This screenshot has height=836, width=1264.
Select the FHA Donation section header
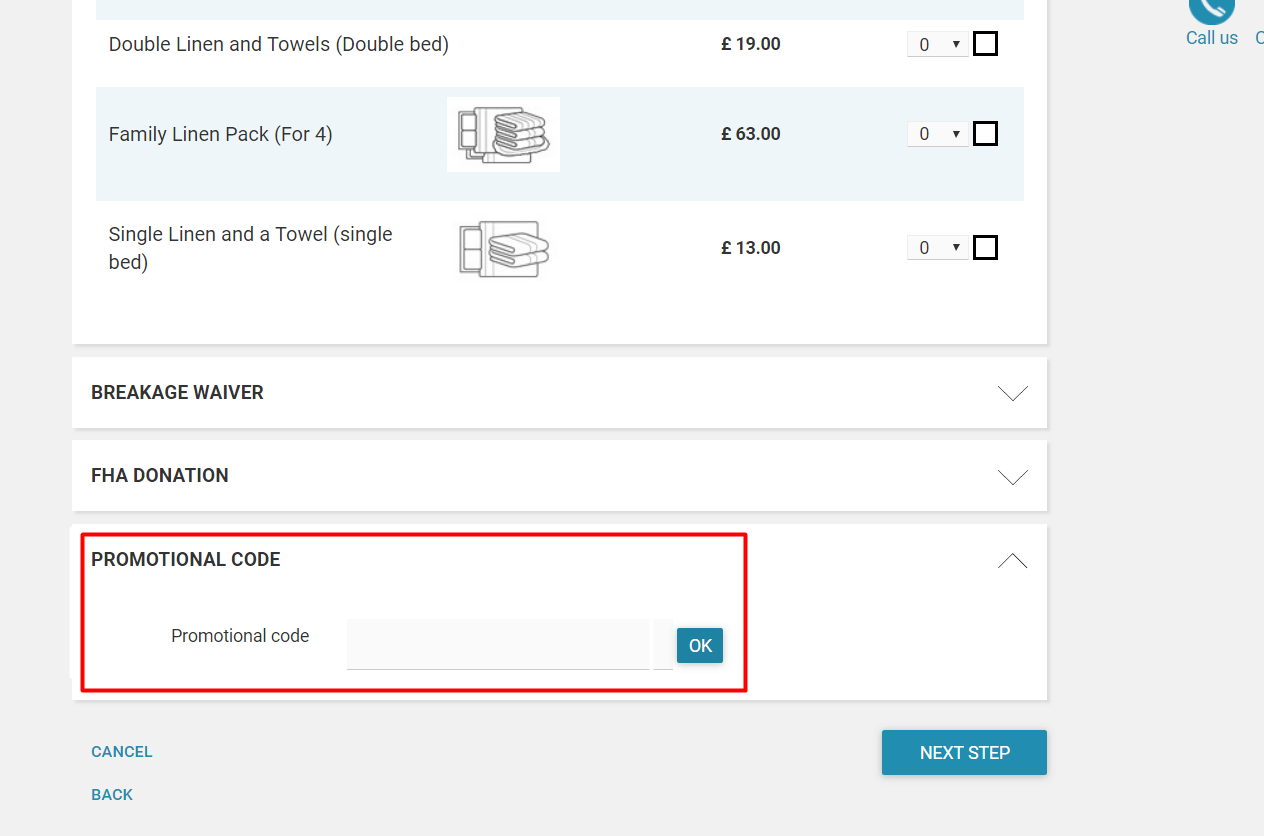point(159,475)
